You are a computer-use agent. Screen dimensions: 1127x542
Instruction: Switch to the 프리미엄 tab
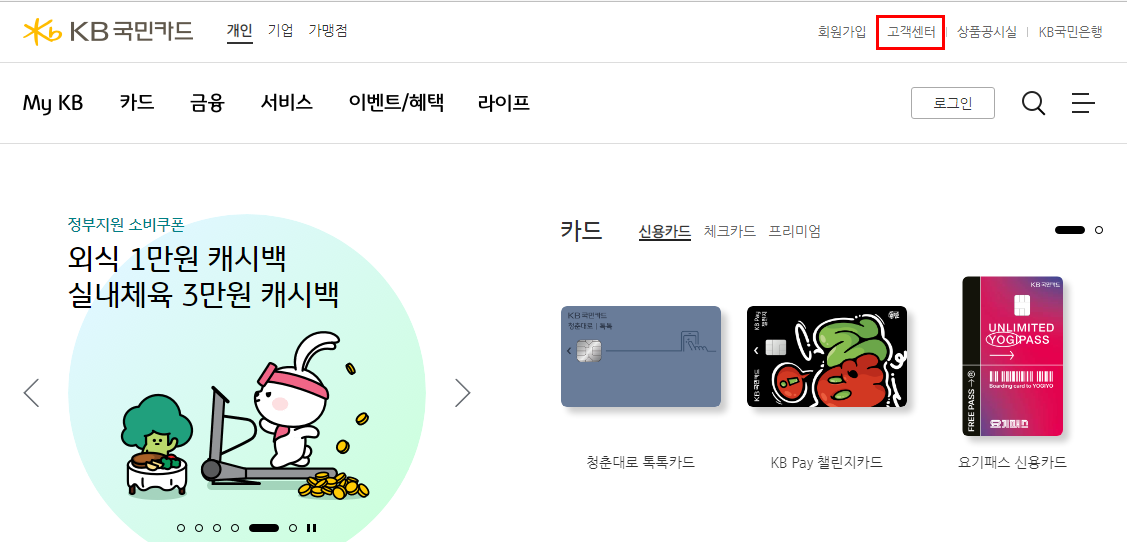(x=794, y=231)
